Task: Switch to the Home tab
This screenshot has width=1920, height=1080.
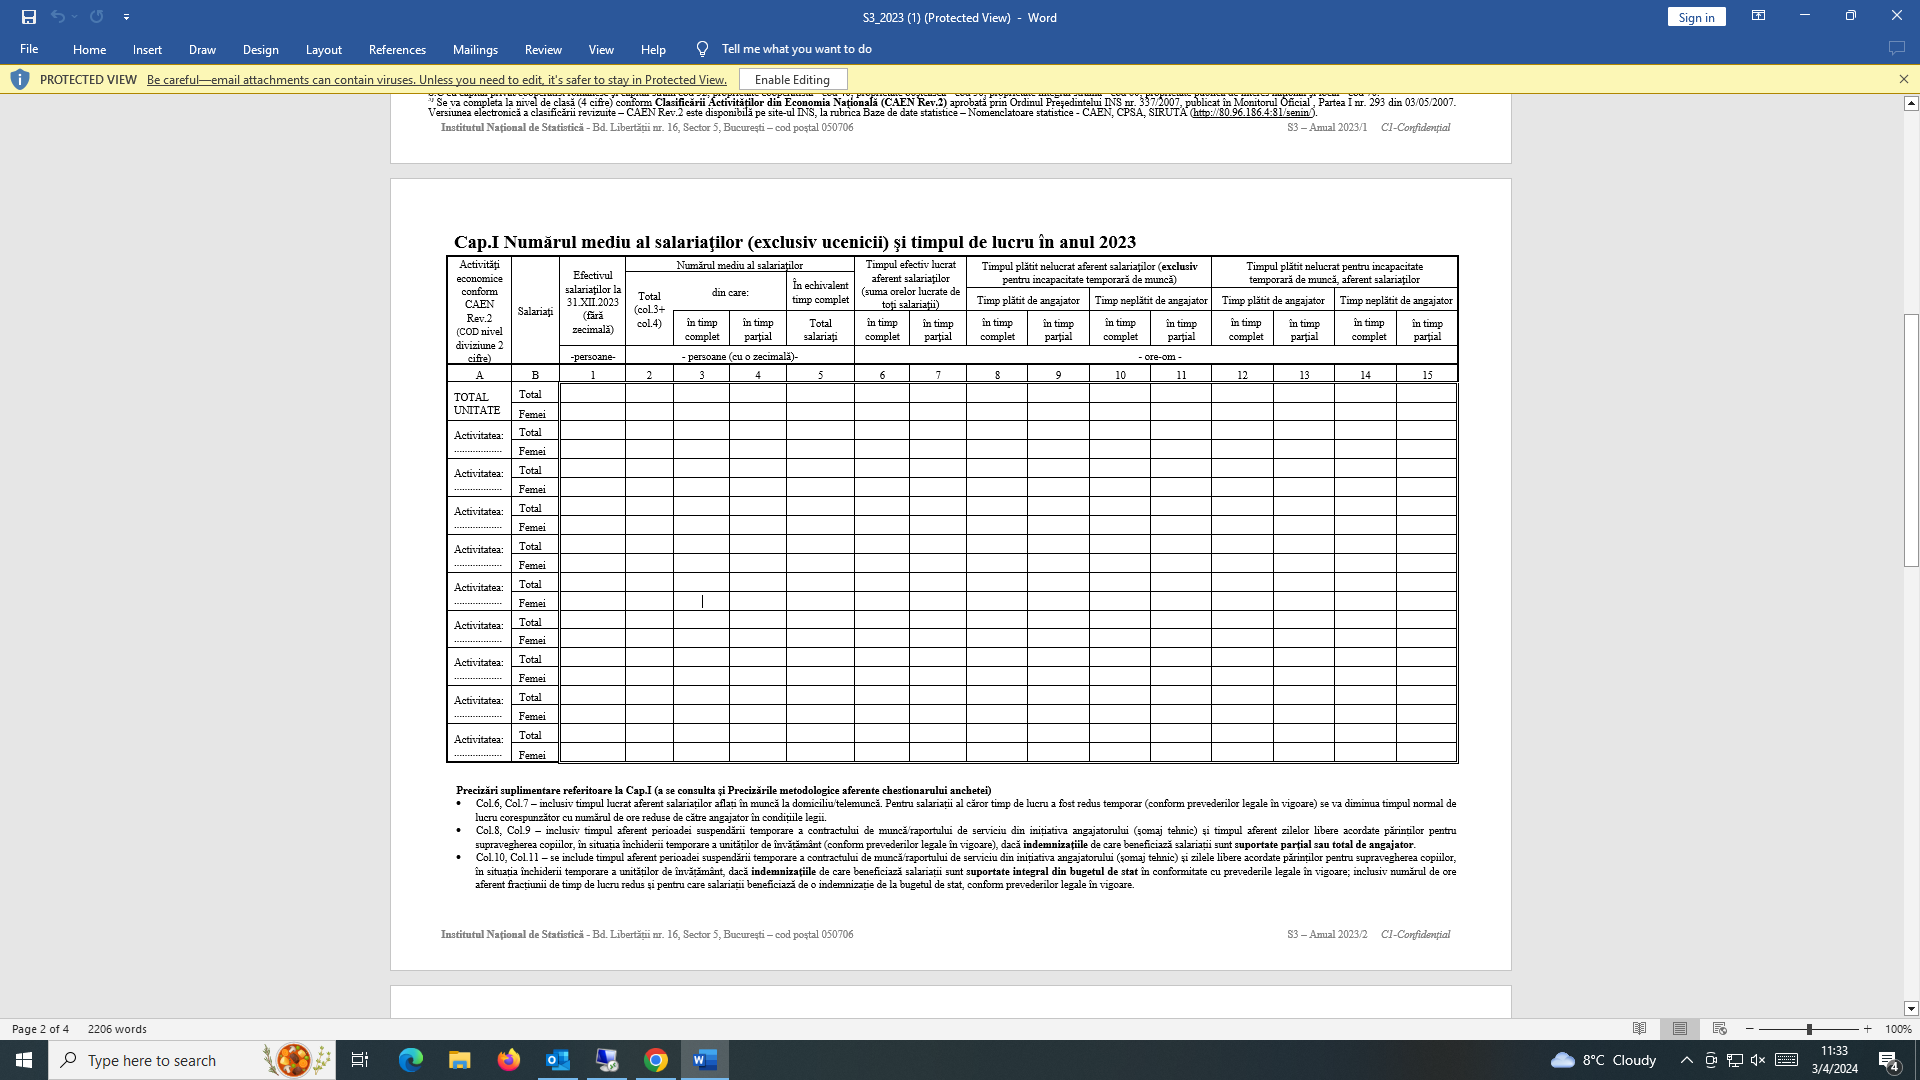Action: click(89, 49)
